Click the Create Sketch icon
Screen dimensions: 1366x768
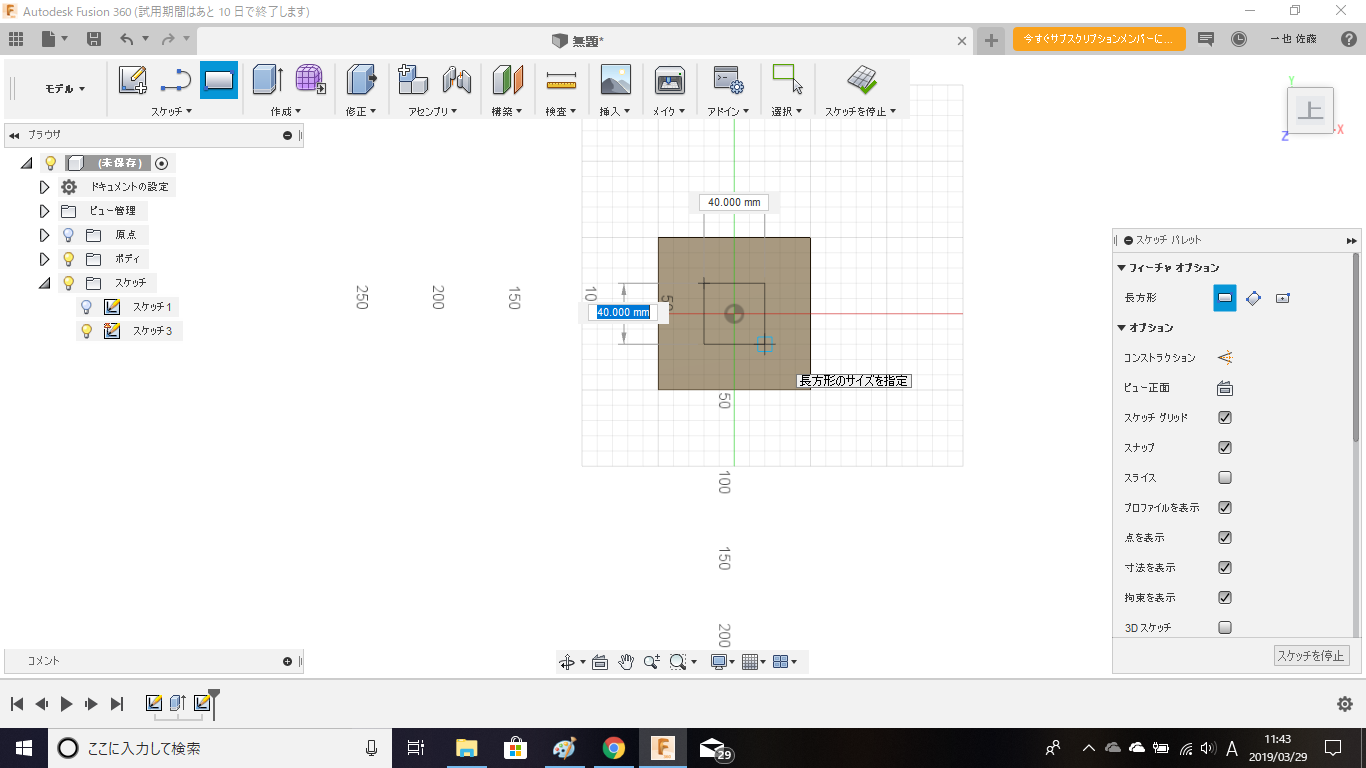(133, 79)
